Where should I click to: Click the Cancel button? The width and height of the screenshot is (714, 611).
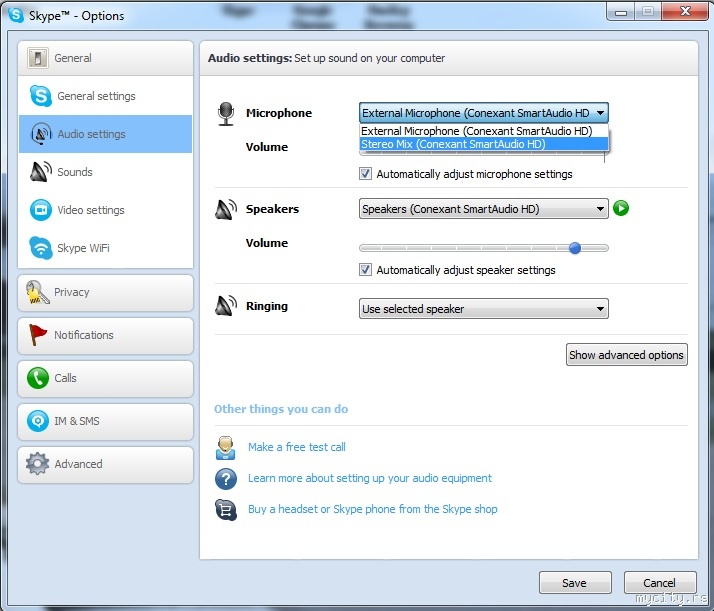coord(660,583)
